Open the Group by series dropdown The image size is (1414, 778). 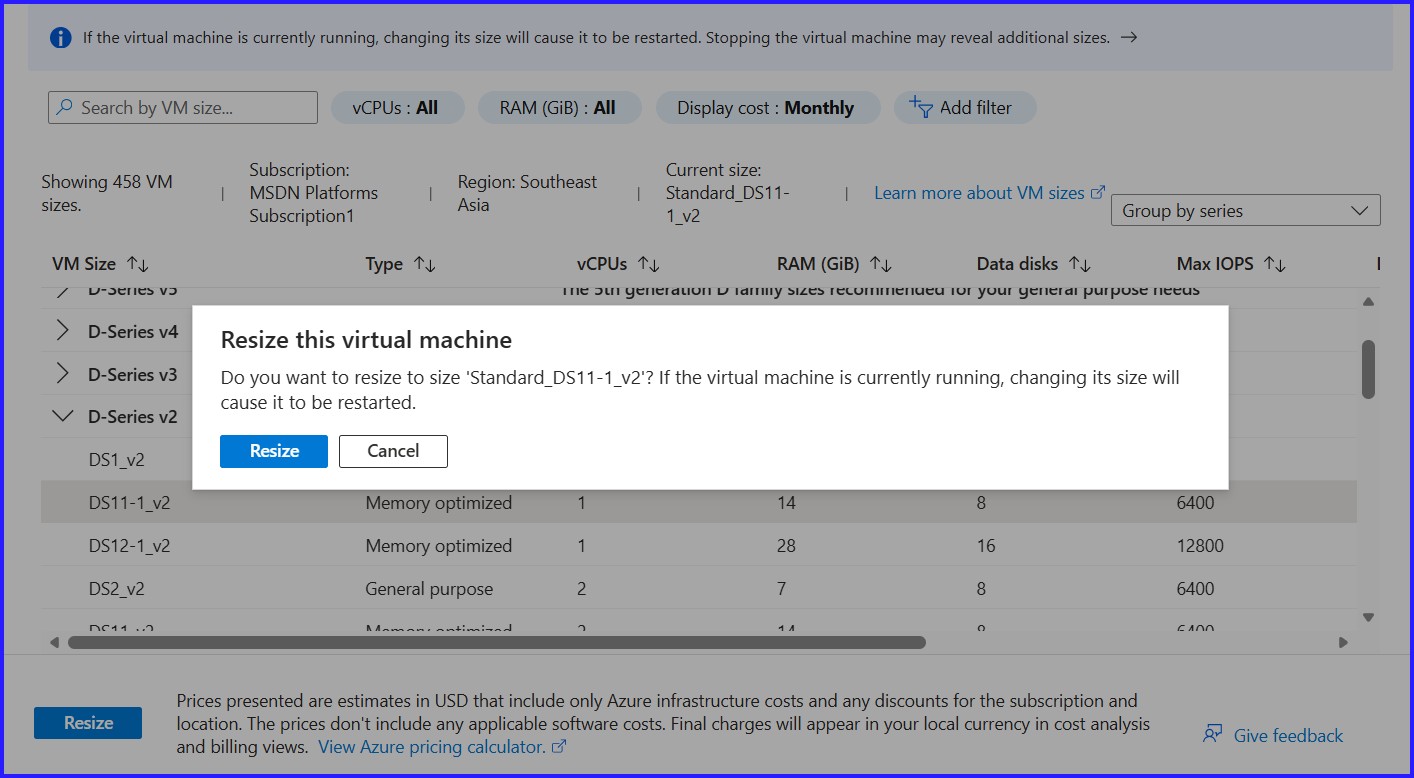1245,211
